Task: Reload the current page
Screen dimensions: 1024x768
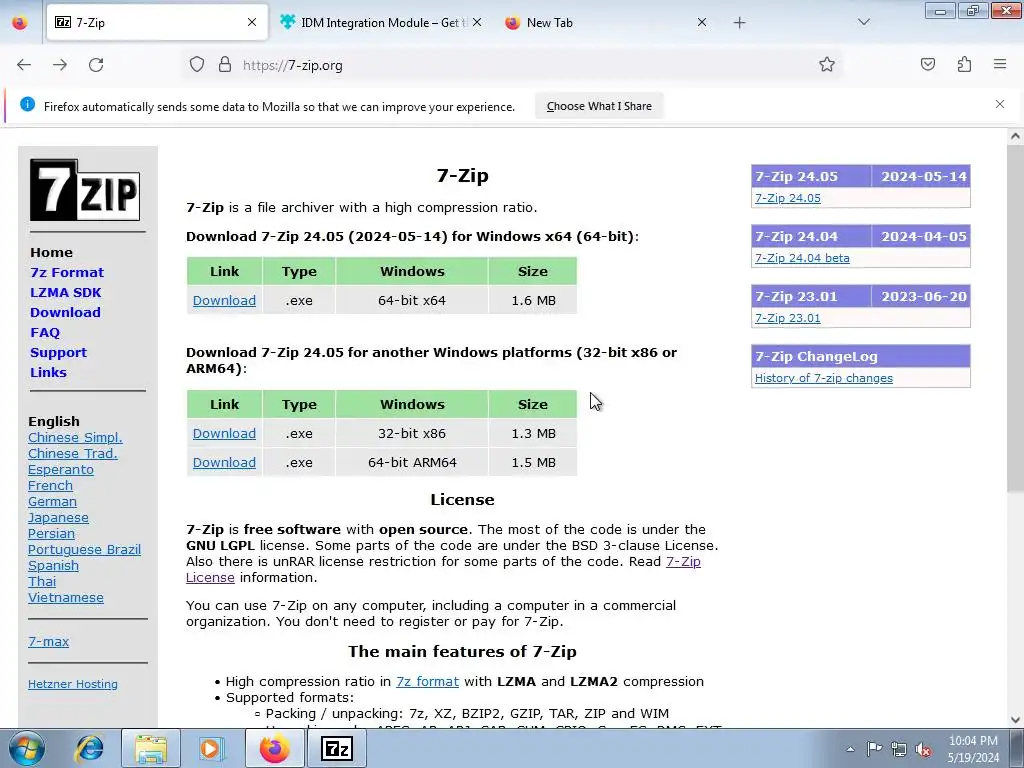Action: coord(96,65)
